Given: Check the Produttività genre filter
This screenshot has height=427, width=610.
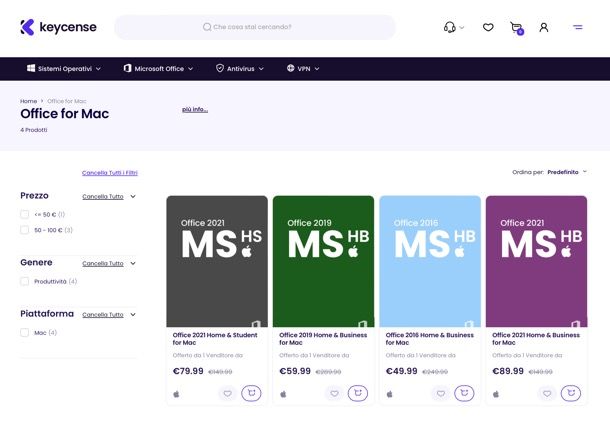Looking at the screenshot, I should [x=25, y=281].
